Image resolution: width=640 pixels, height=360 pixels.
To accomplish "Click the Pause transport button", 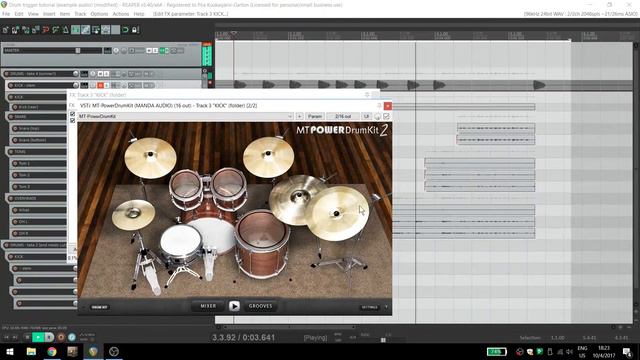I will pyautogui.click(x=49, y=337).
